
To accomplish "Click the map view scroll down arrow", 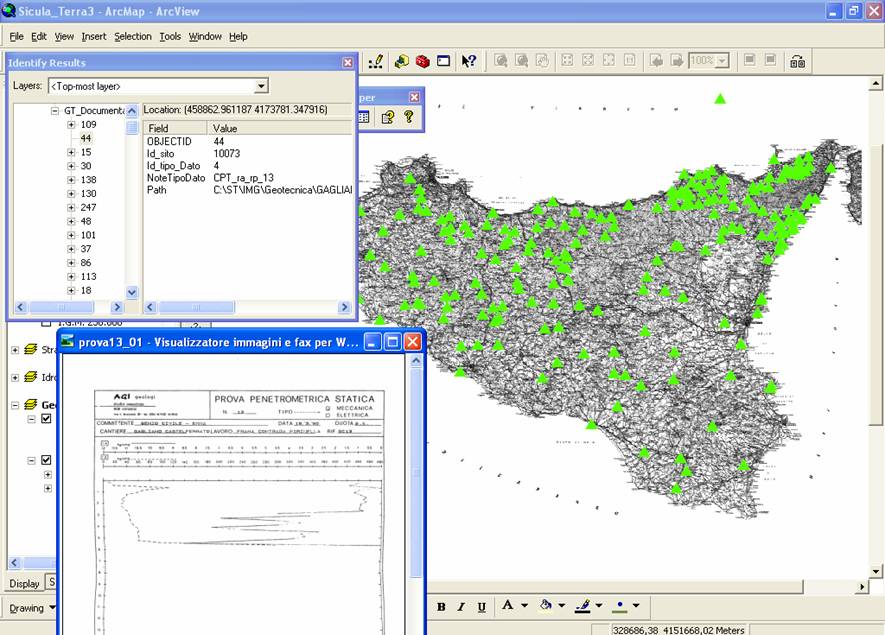I will point(876,571).
